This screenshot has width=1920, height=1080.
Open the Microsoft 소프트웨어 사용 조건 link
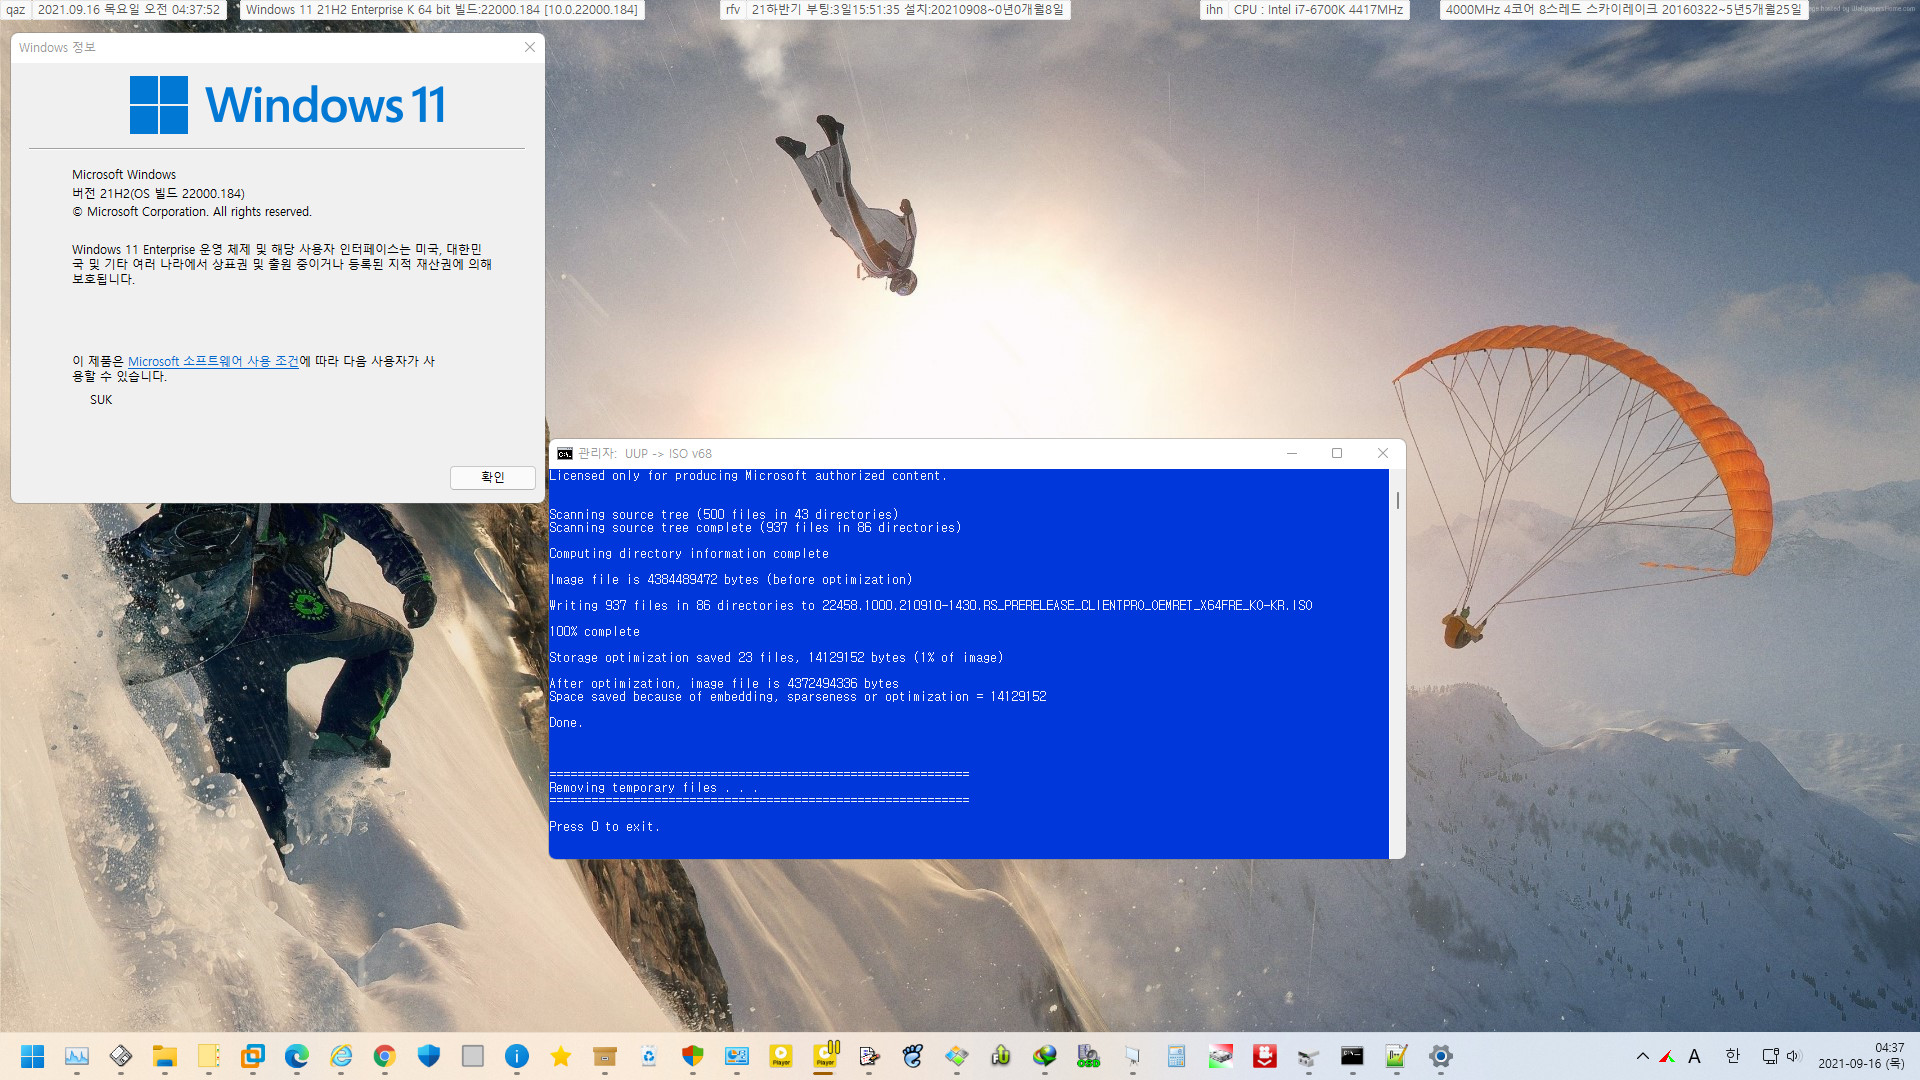[213, 361]
